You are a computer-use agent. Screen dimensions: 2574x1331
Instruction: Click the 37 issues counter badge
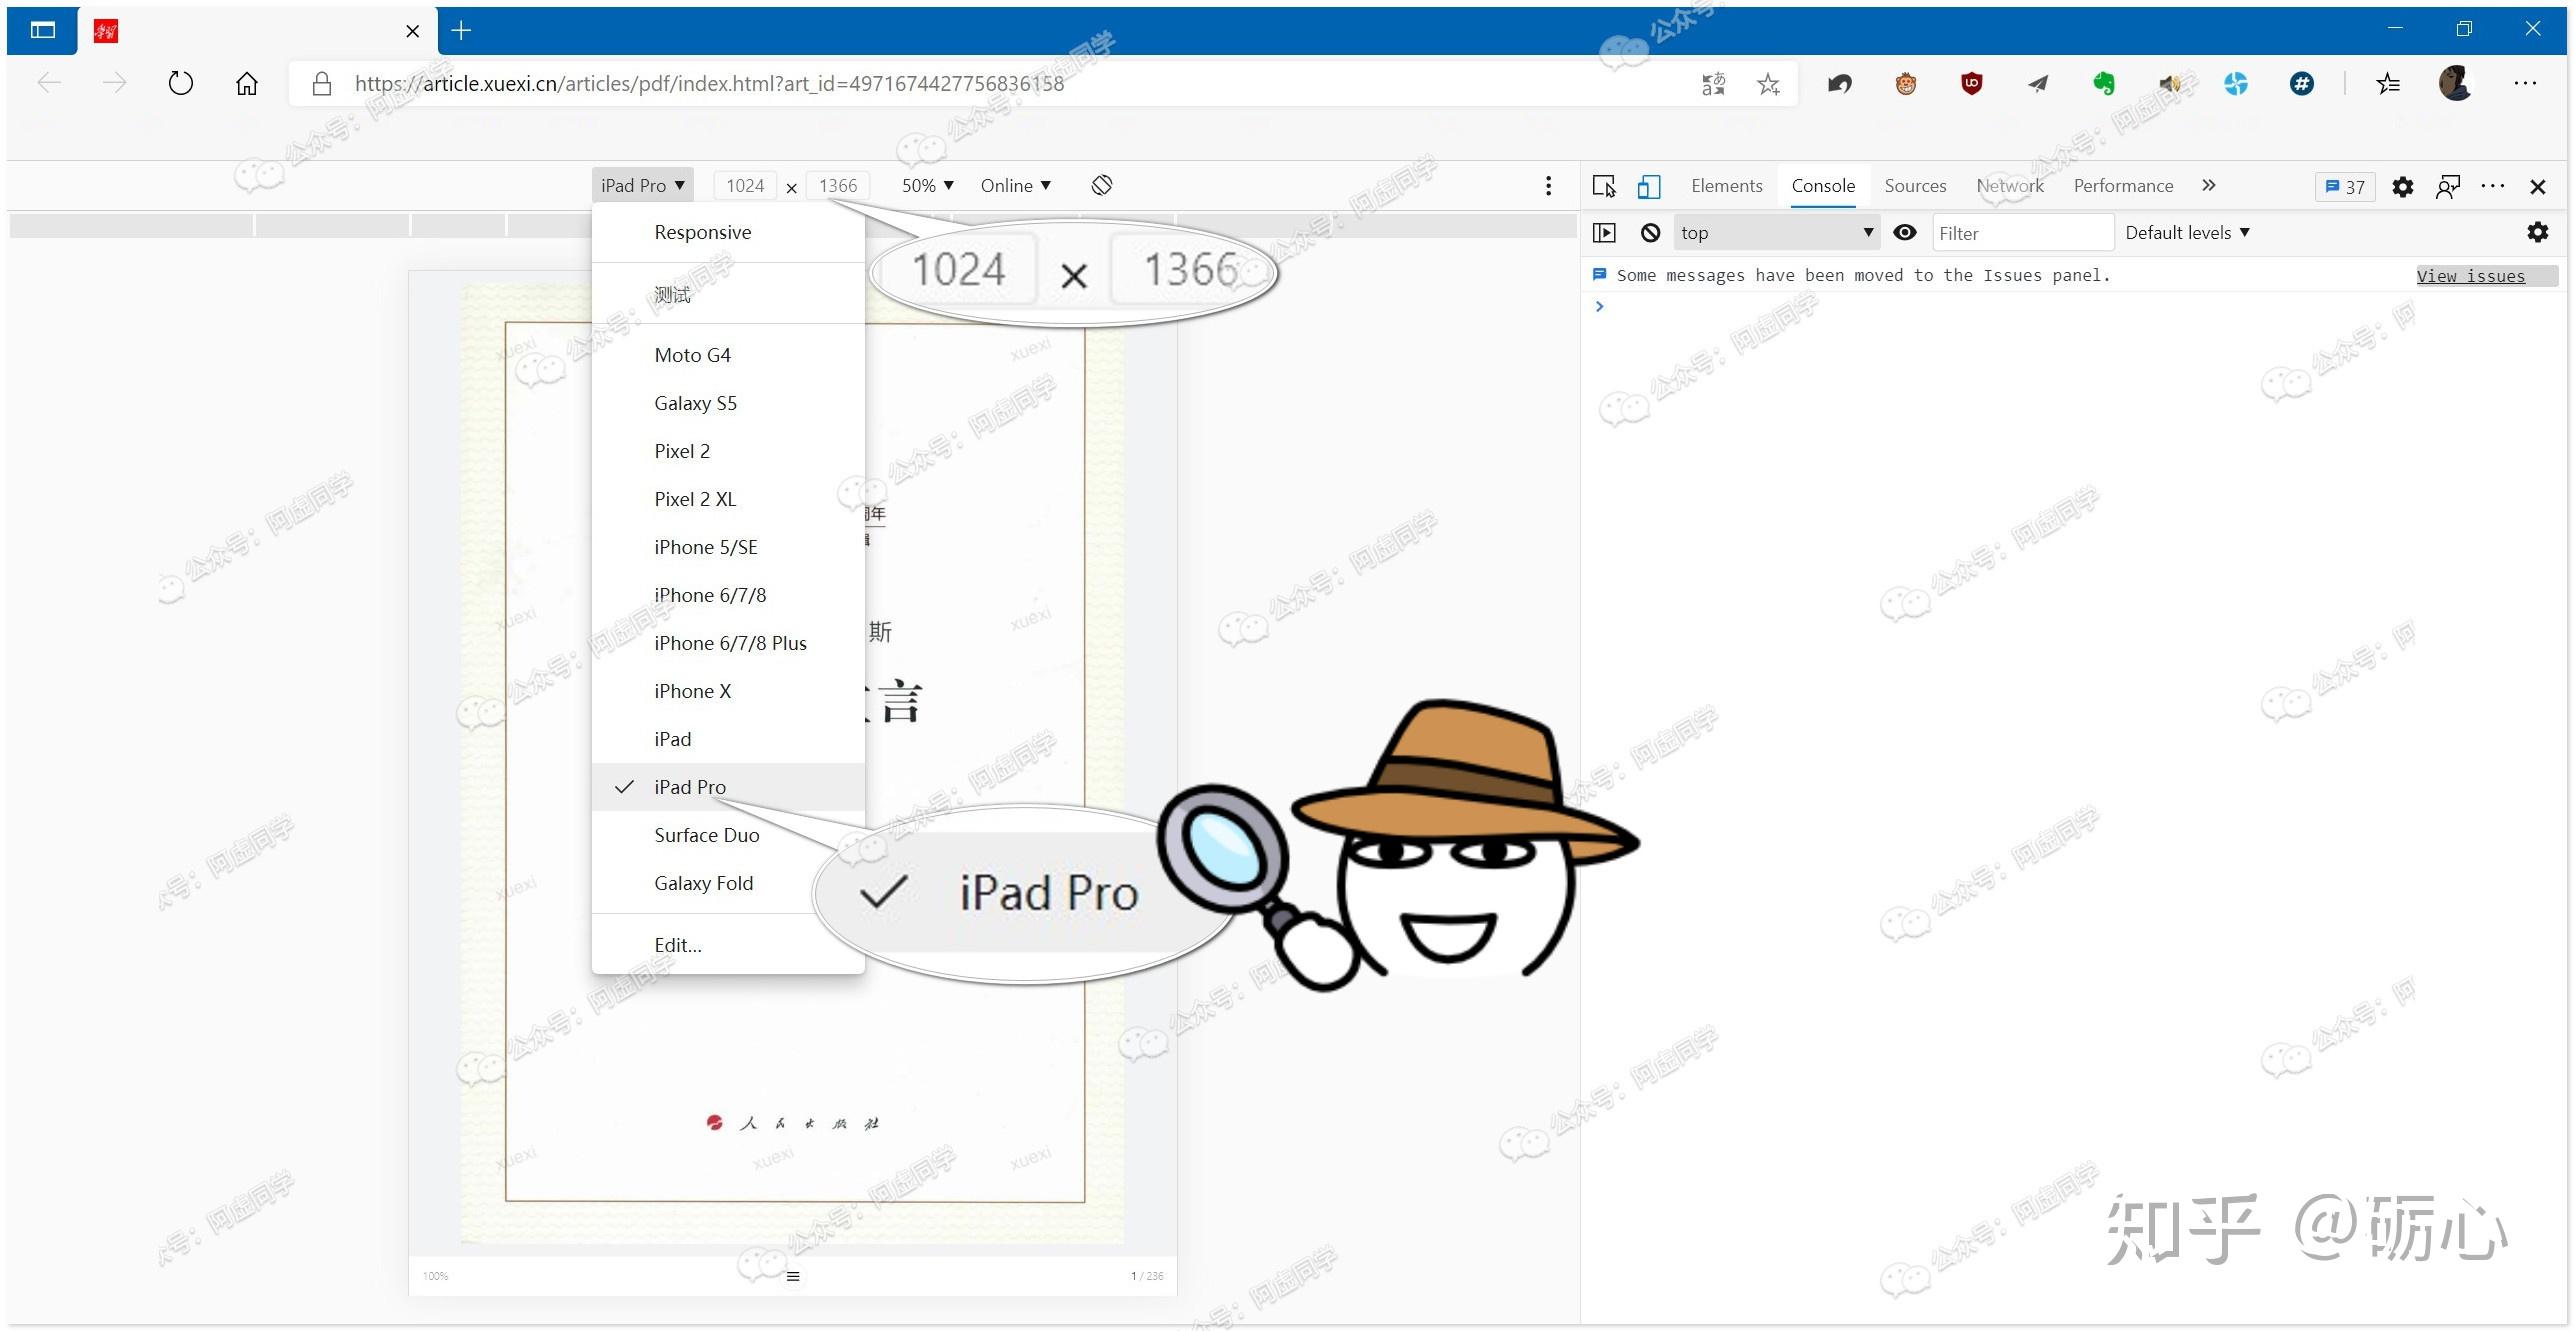(2344, 186)
